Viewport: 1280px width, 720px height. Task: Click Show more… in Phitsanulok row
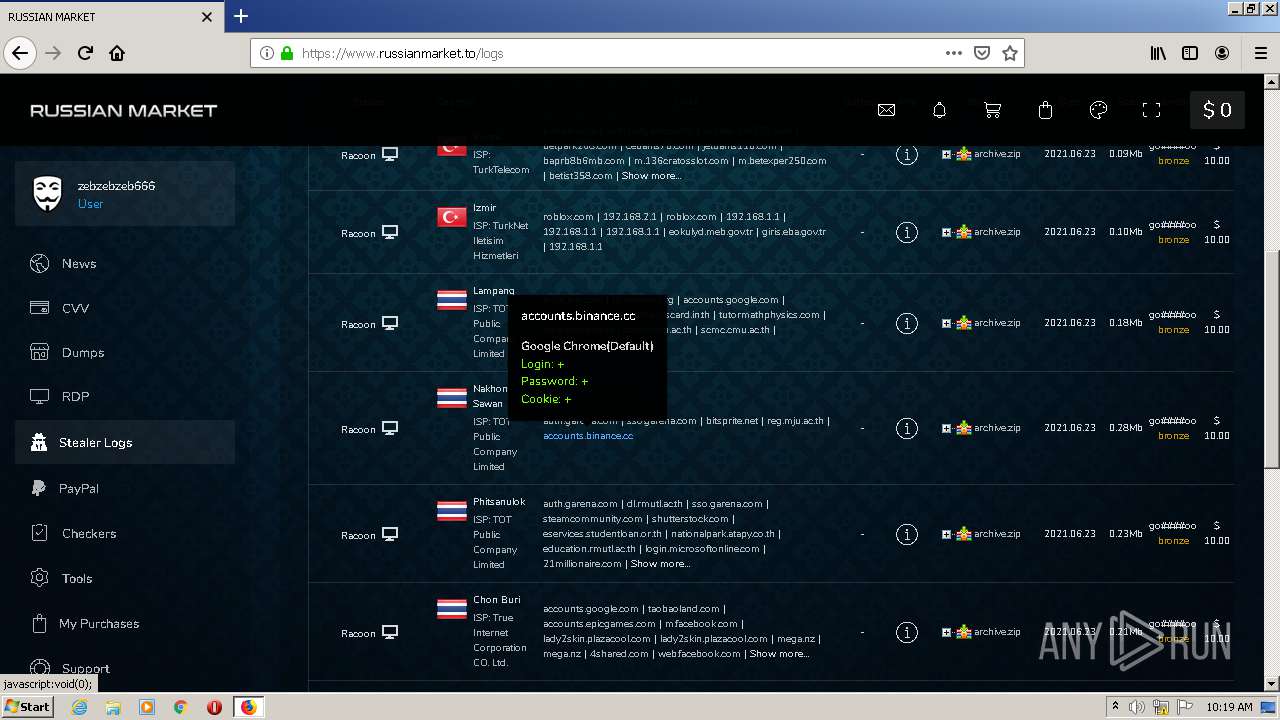click(x=660, y=564)
